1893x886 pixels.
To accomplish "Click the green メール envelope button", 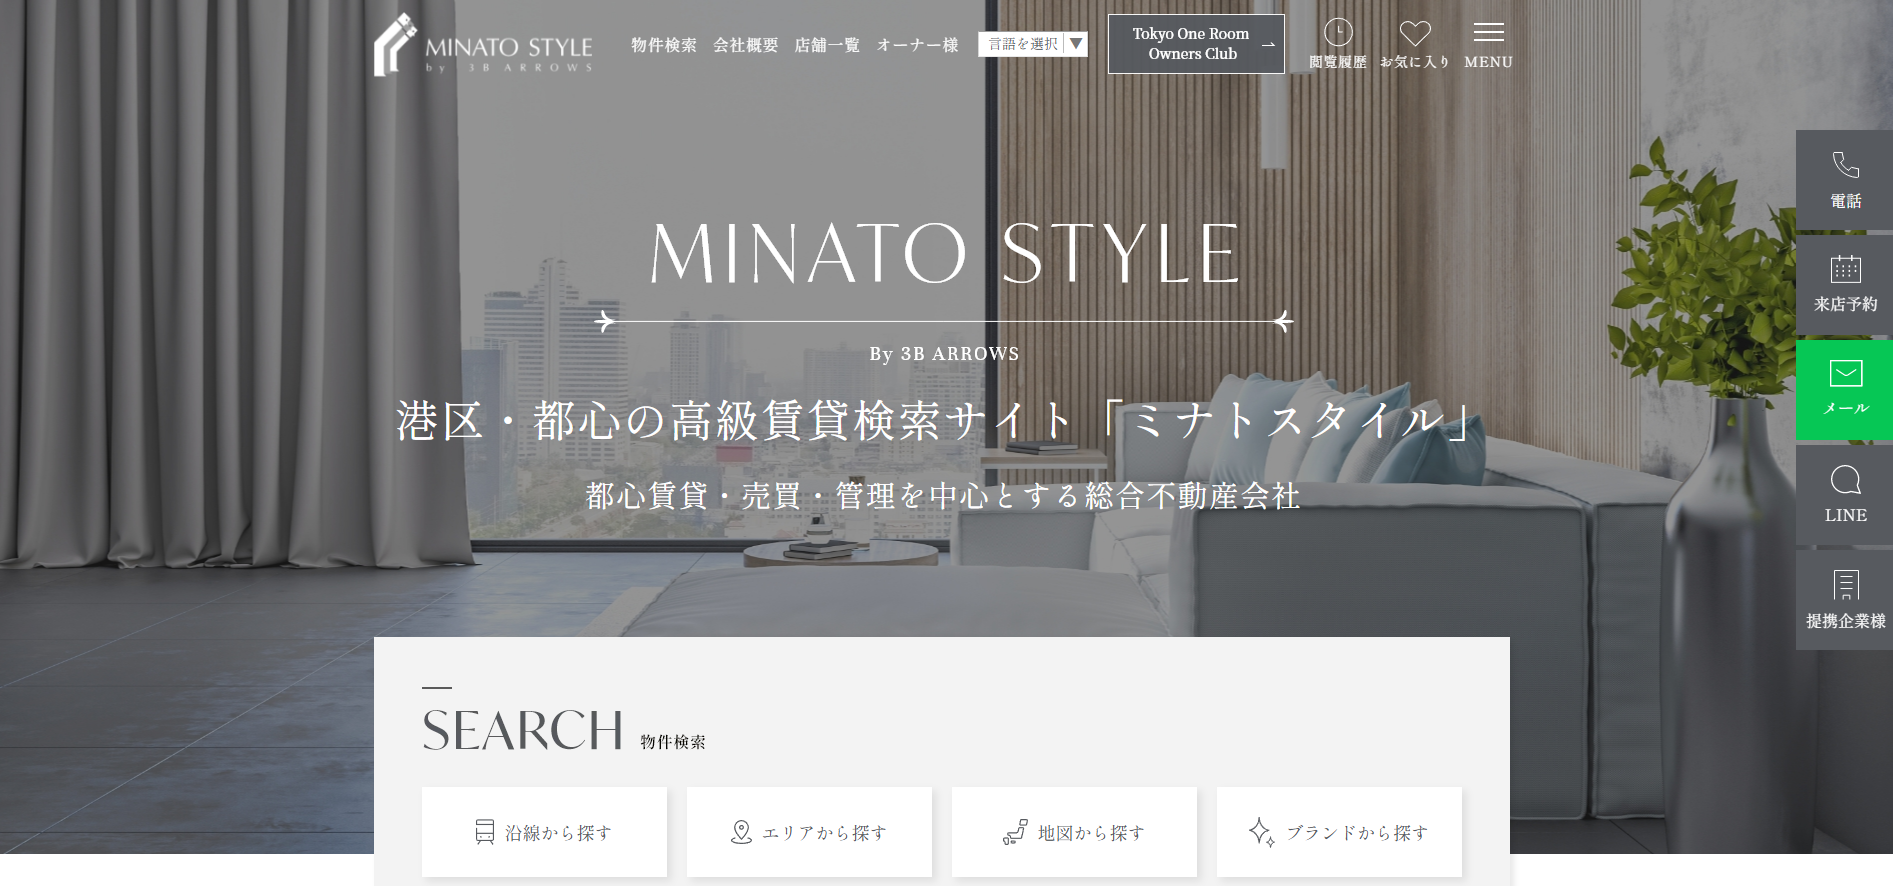I will click(x=1845, y=390).
